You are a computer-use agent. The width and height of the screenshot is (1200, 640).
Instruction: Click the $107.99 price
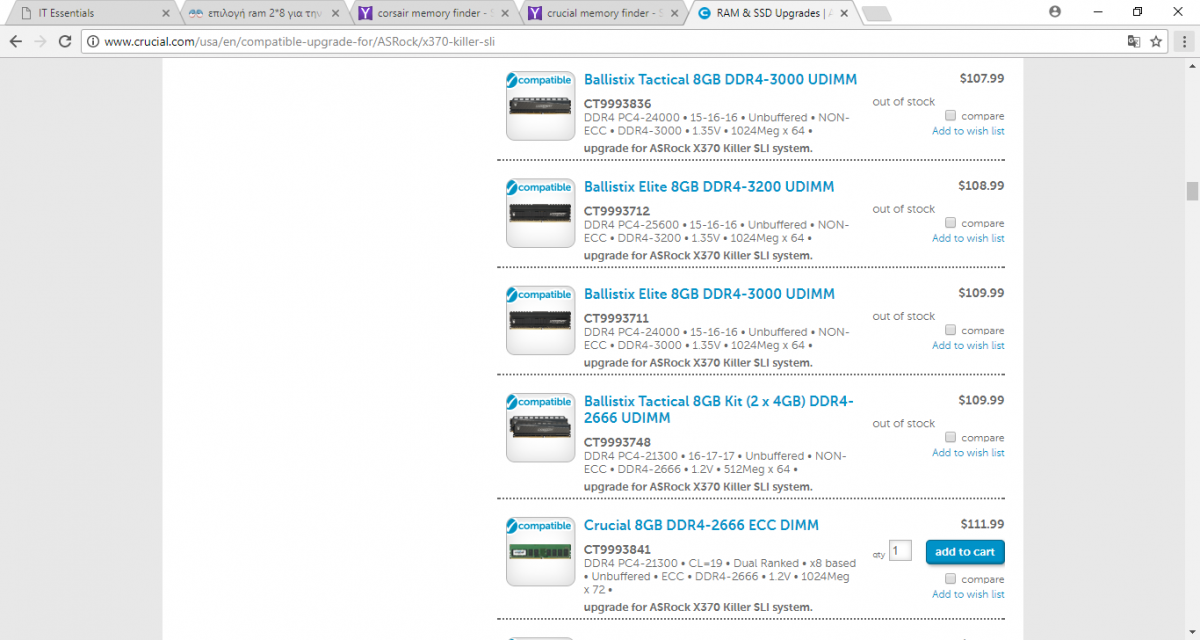(982, 78)
